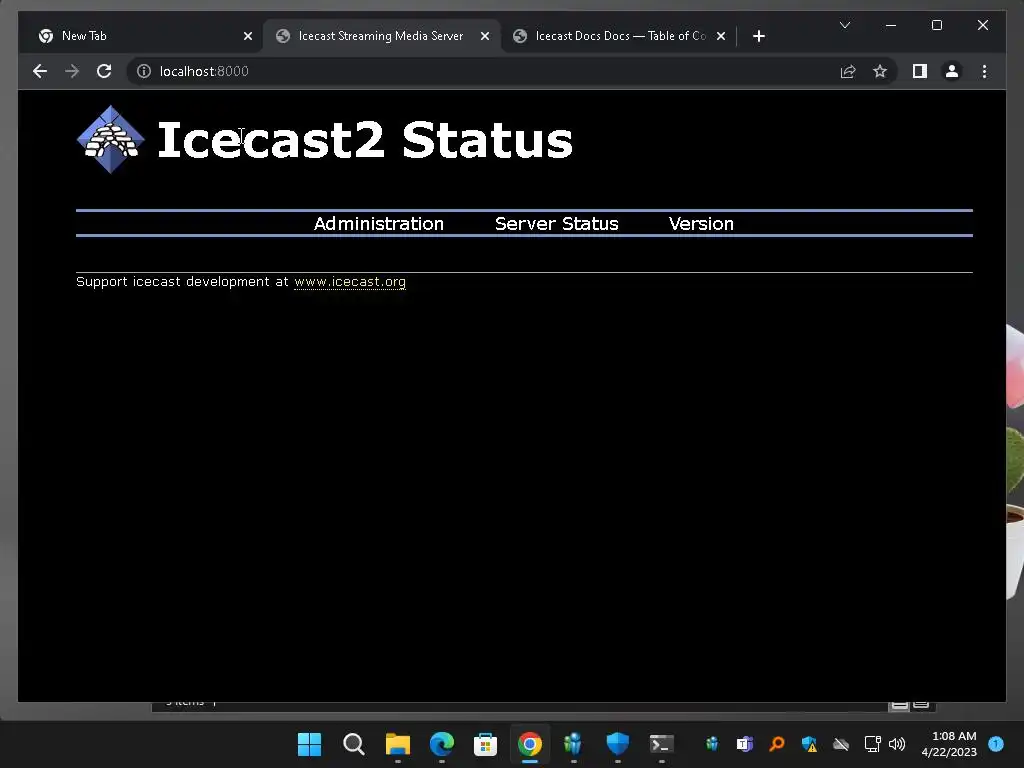Open the Administration link
1024x768 pixels.
[379, 223]
